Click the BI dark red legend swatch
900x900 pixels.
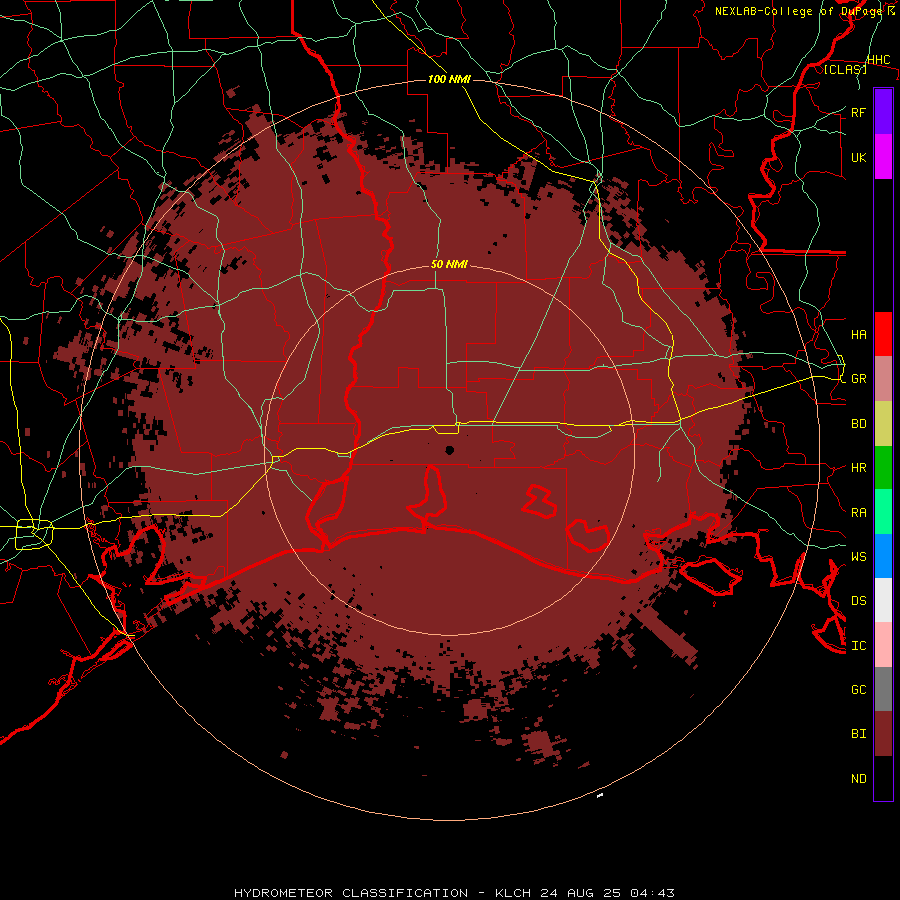(883, 734)
